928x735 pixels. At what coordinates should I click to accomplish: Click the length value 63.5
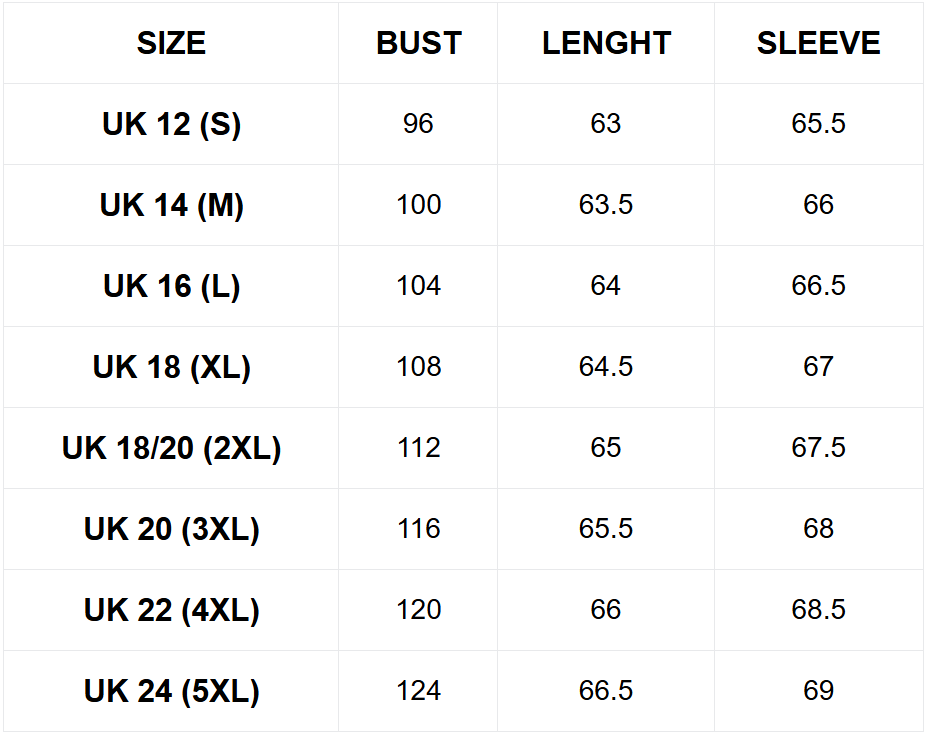click(606, 205)
